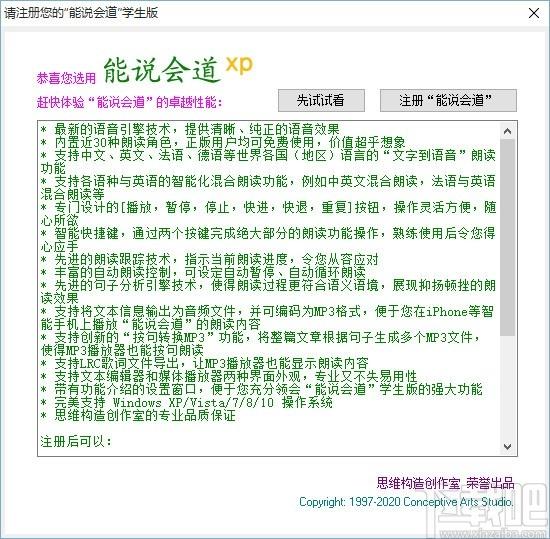Click the scrollbar track below the thumb
550x539 pixels.
[507, 387]
